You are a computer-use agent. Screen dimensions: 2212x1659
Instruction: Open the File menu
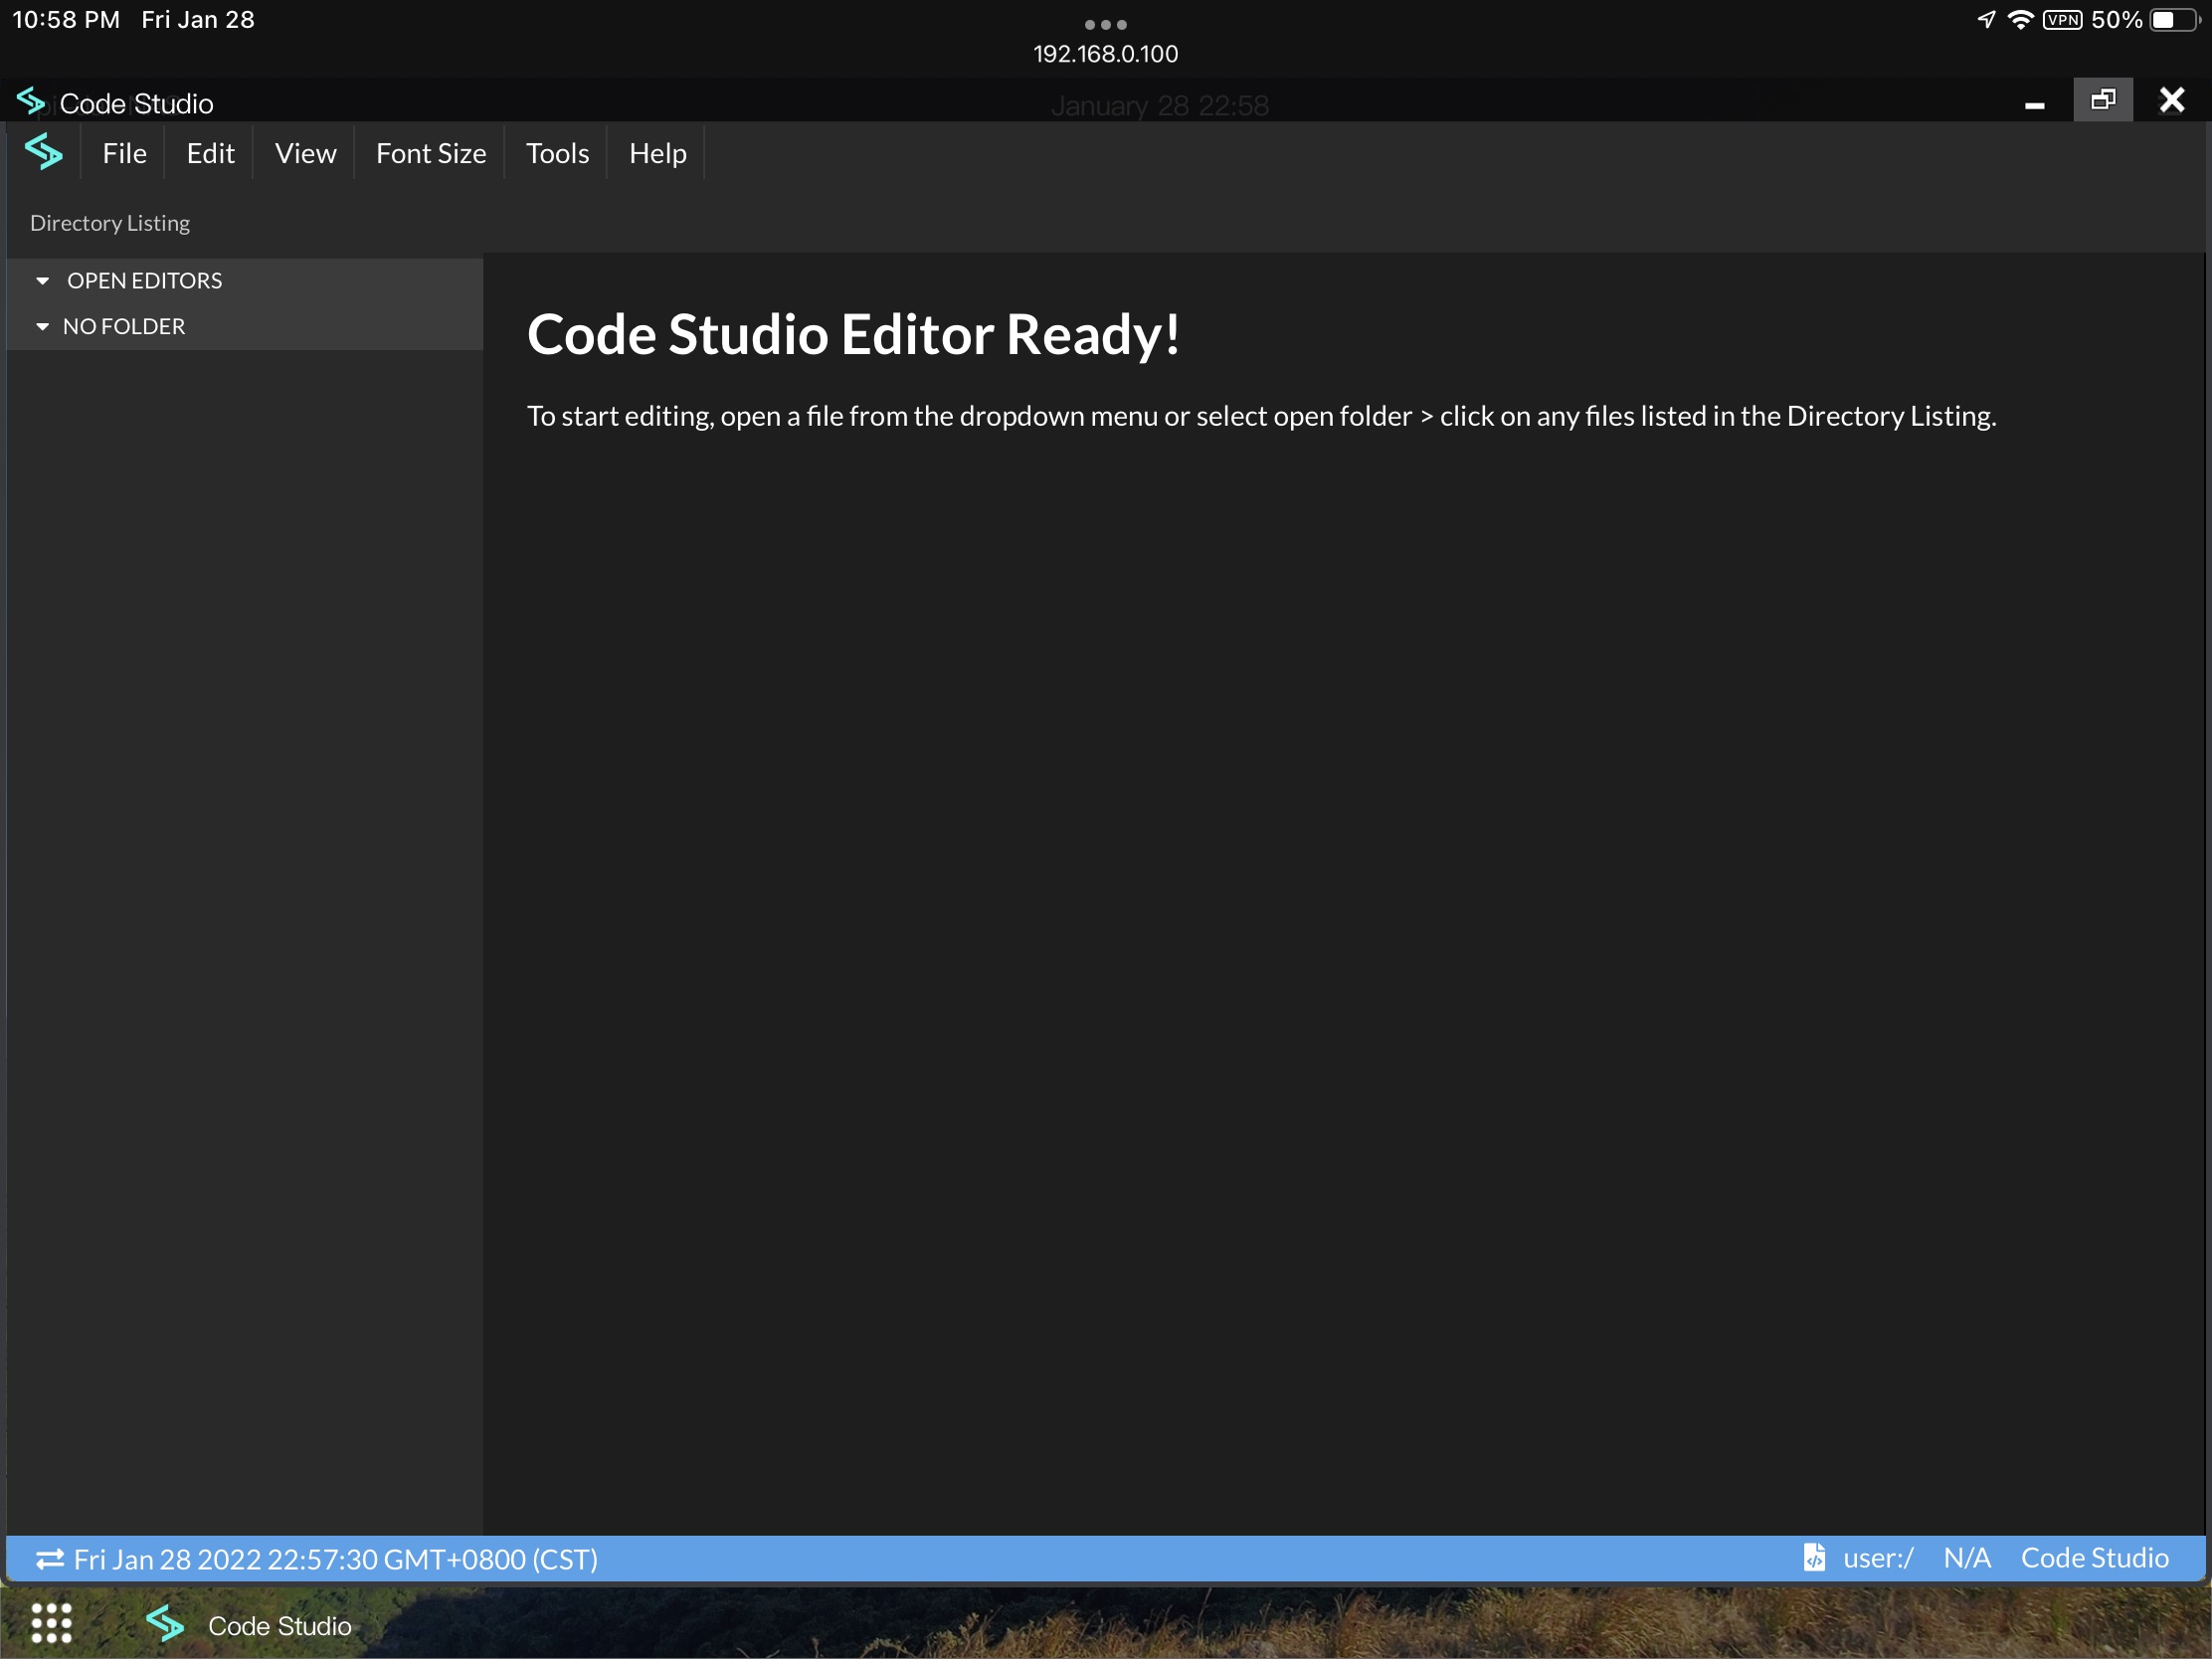pos(124,153)
